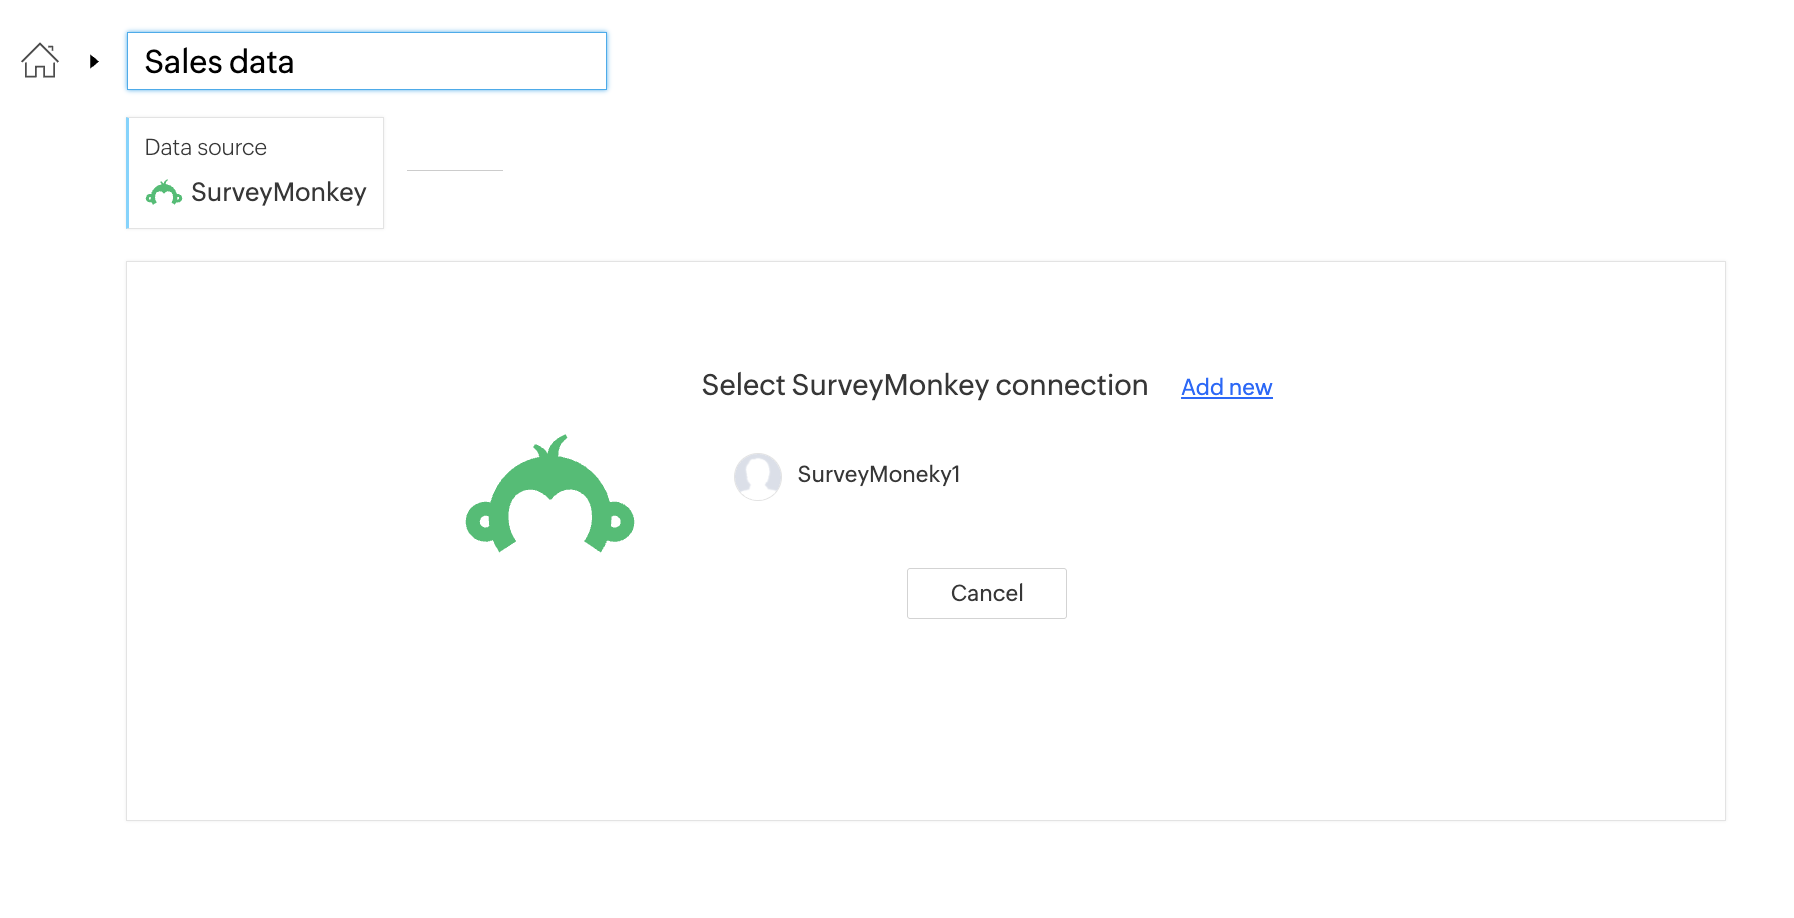Image resolution: width=1794 pixels, height=918 pixels.
Task: Click the Sales data name field
Action: [x=366, y=61]
